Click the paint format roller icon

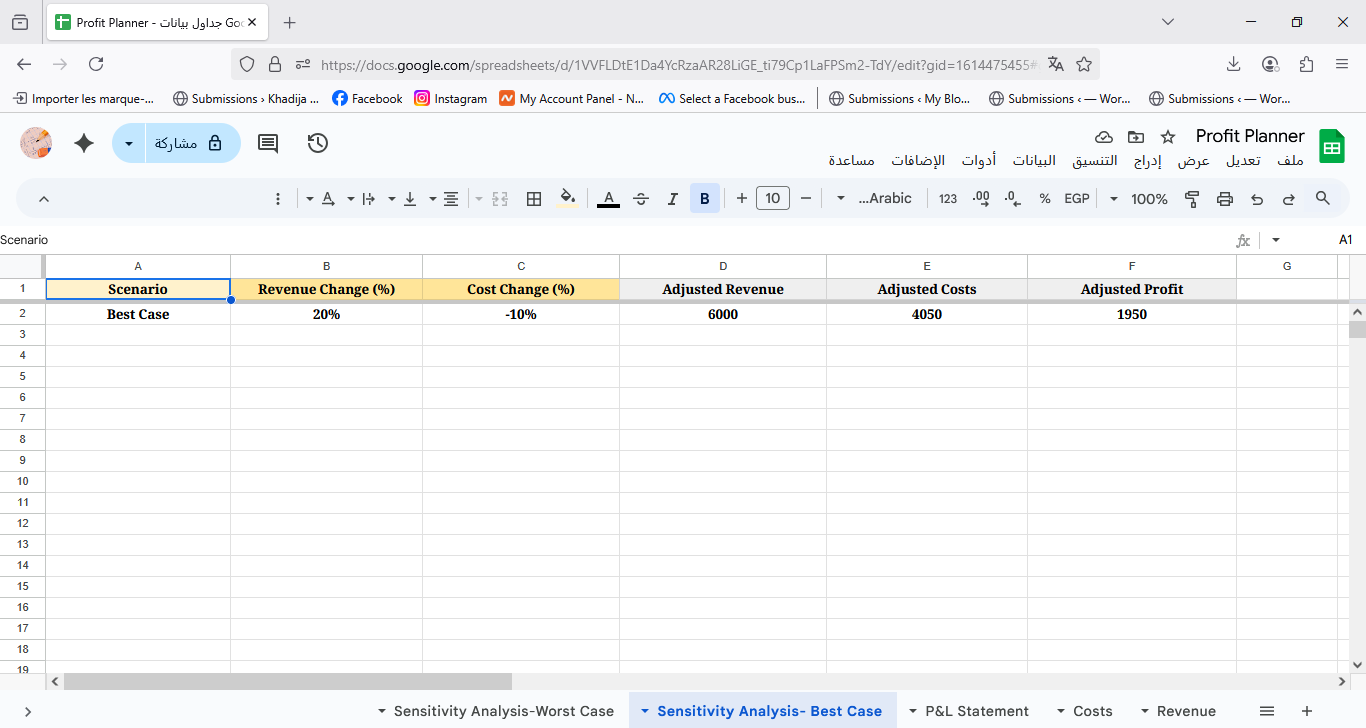coord(1192,199)
